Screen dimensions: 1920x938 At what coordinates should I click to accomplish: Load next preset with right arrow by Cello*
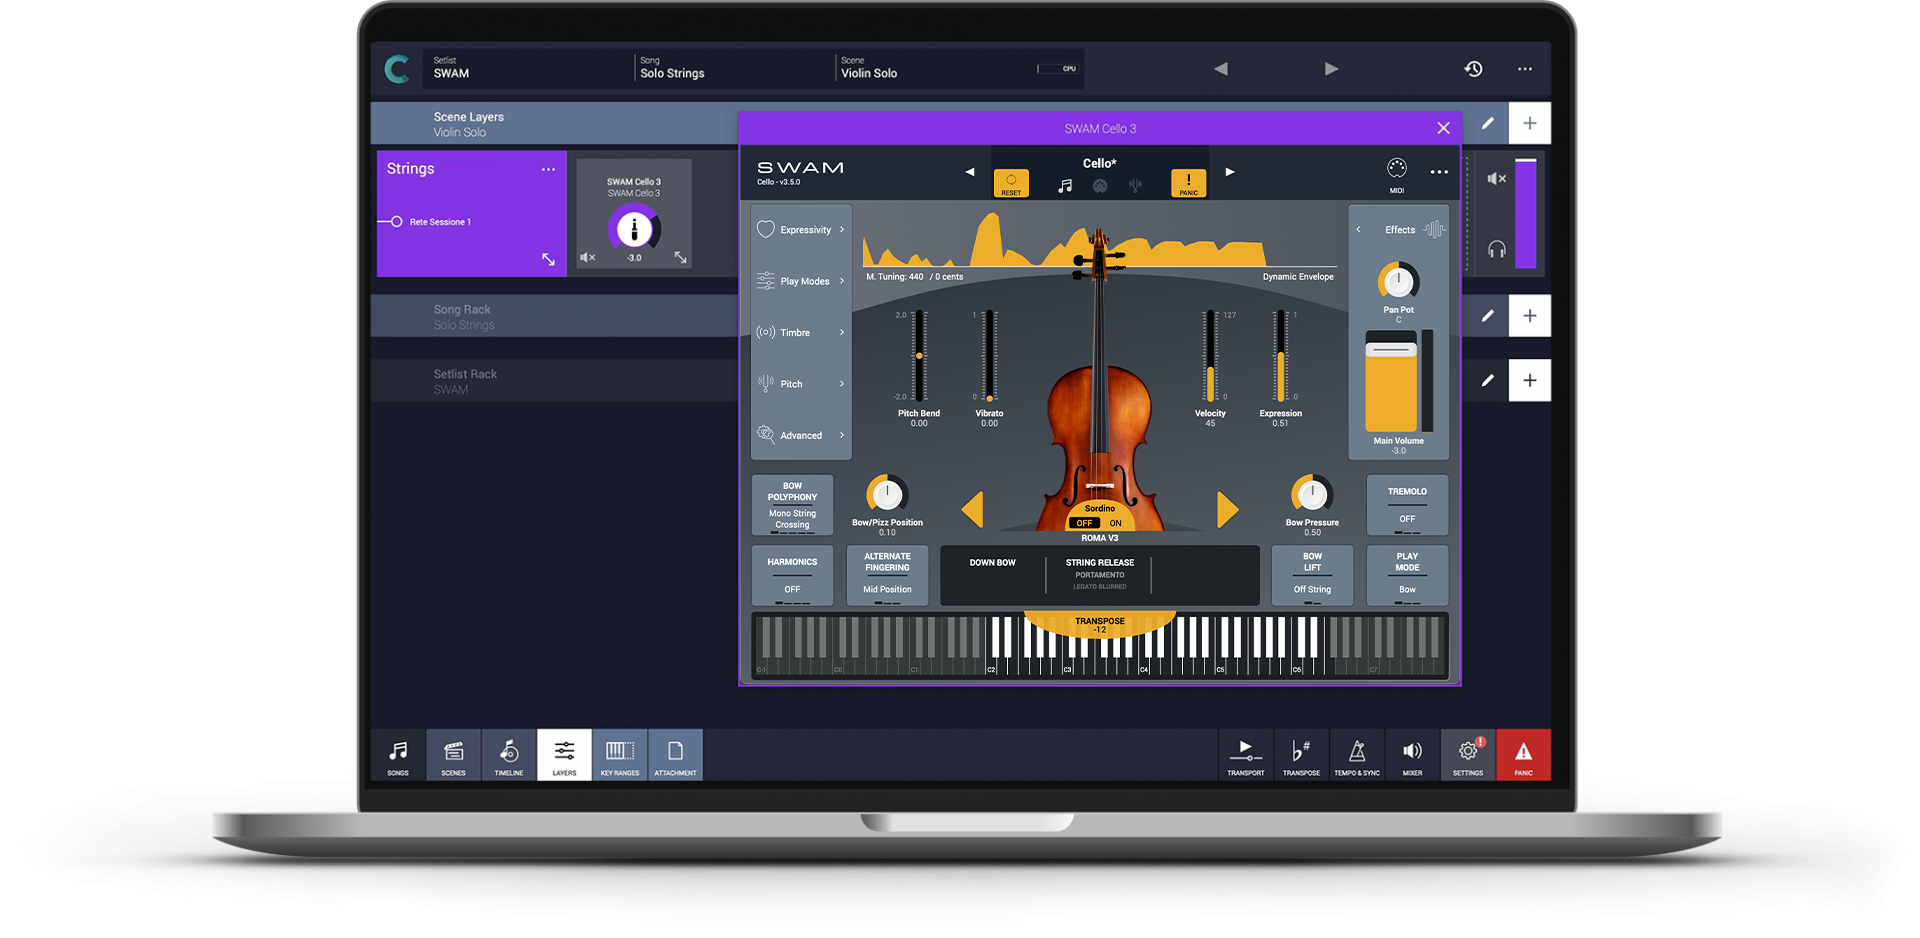(1230, 172)
